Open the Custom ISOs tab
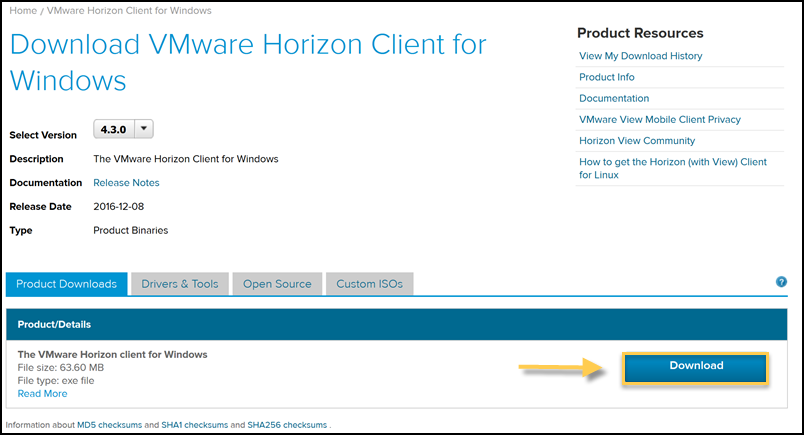804x435 pixels. tap(369, 284)
